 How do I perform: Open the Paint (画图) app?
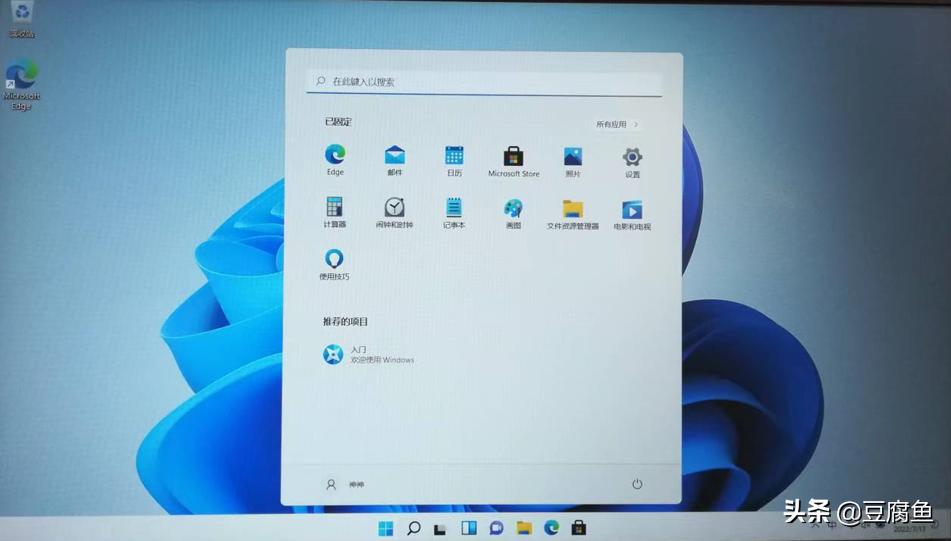[513, 213]
